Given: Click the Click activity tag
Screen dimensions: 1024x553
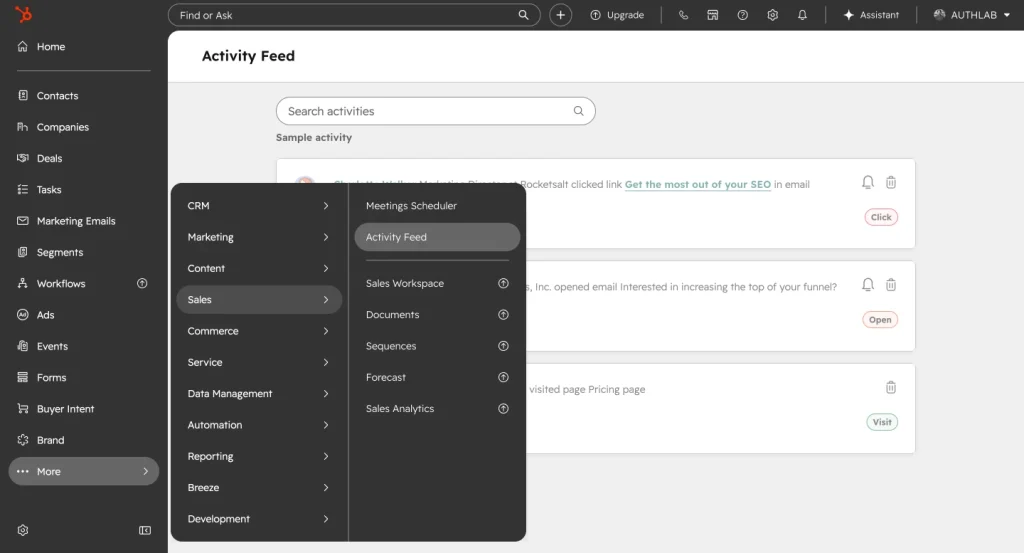Looking at the screenshot, I should (x=881, y=217).
